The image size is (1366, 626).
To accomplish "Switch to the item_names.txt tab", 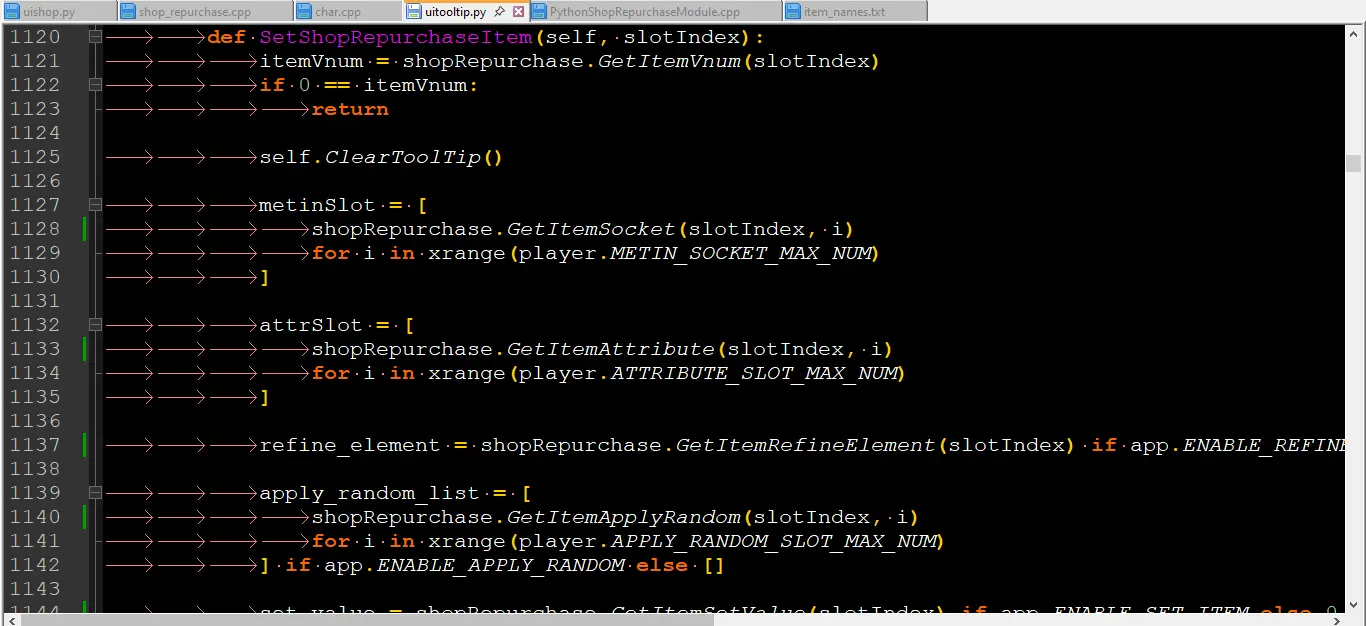I will pos(855,12).
